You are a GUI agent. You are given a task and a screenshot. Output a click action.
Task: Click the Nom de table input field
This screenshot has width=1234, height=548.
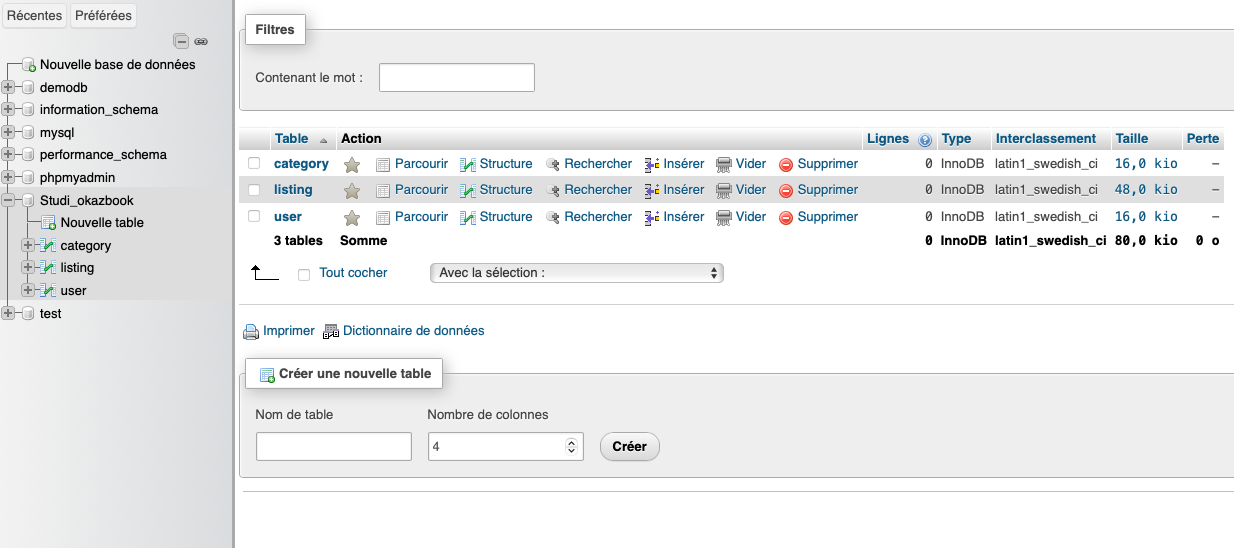pos(334,446)
